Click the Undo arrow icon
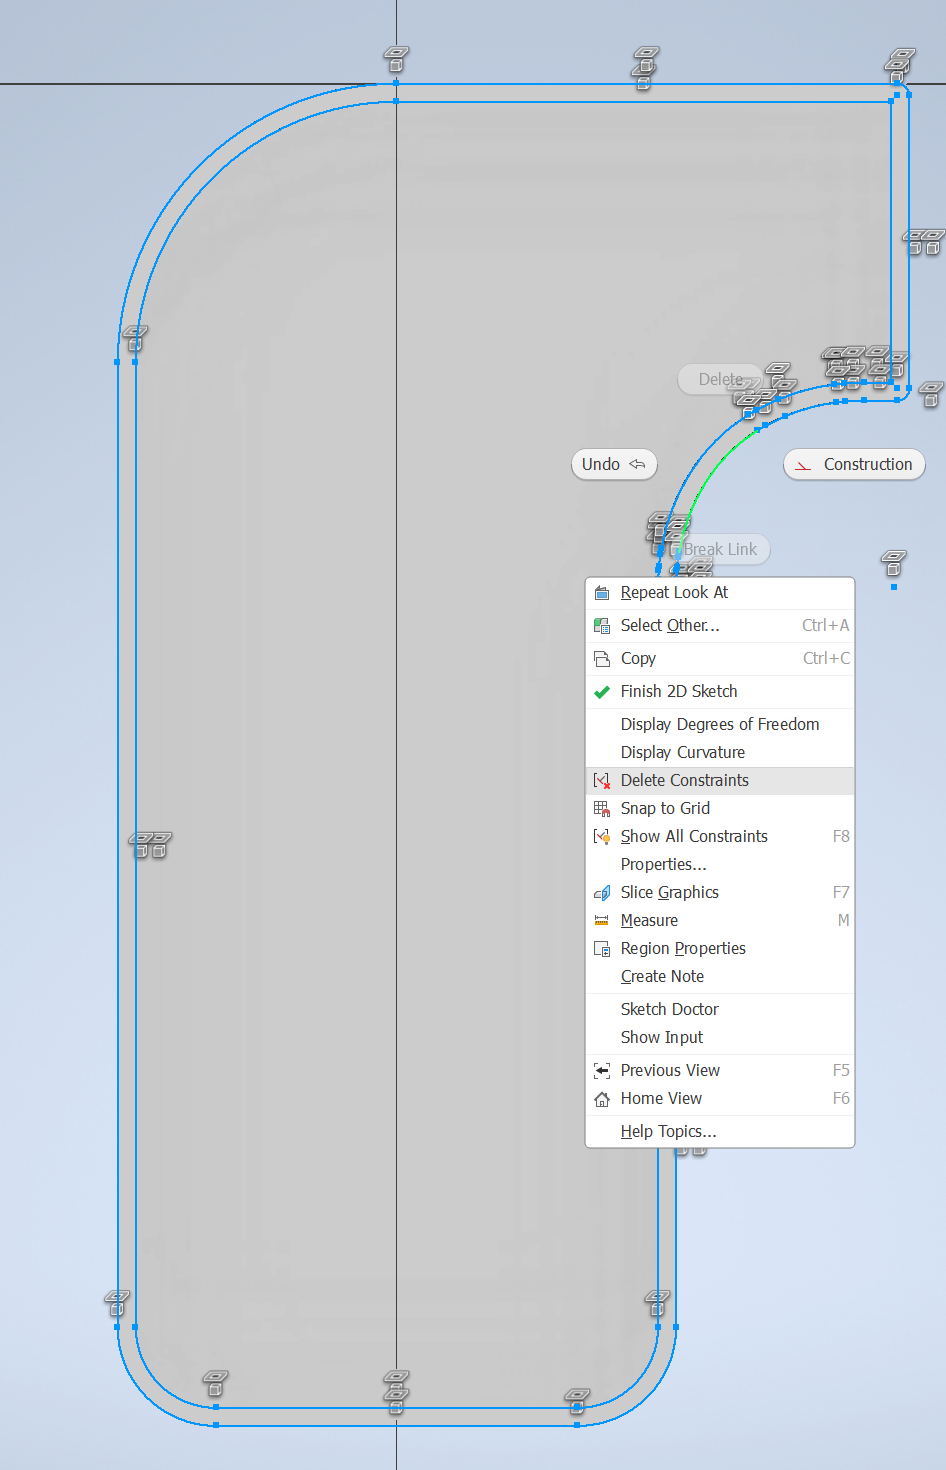This screenshot has height=1470, width=946. point(637,464)
